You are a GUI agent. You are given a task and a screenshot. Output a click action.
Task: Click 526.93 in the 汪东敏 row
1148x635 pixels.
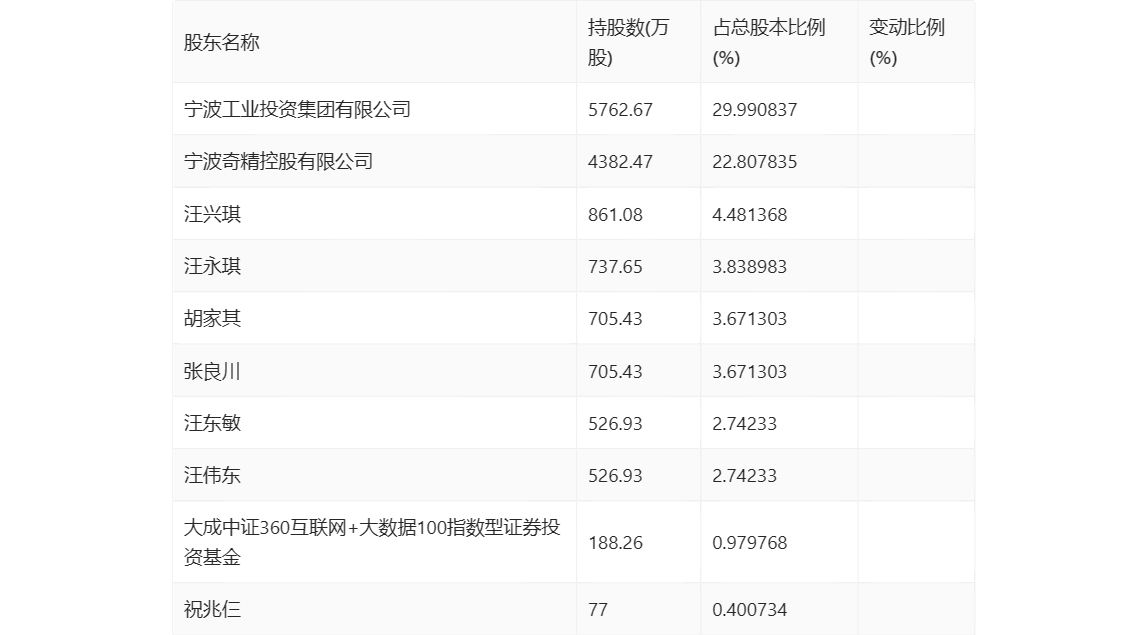coord(615,423)
